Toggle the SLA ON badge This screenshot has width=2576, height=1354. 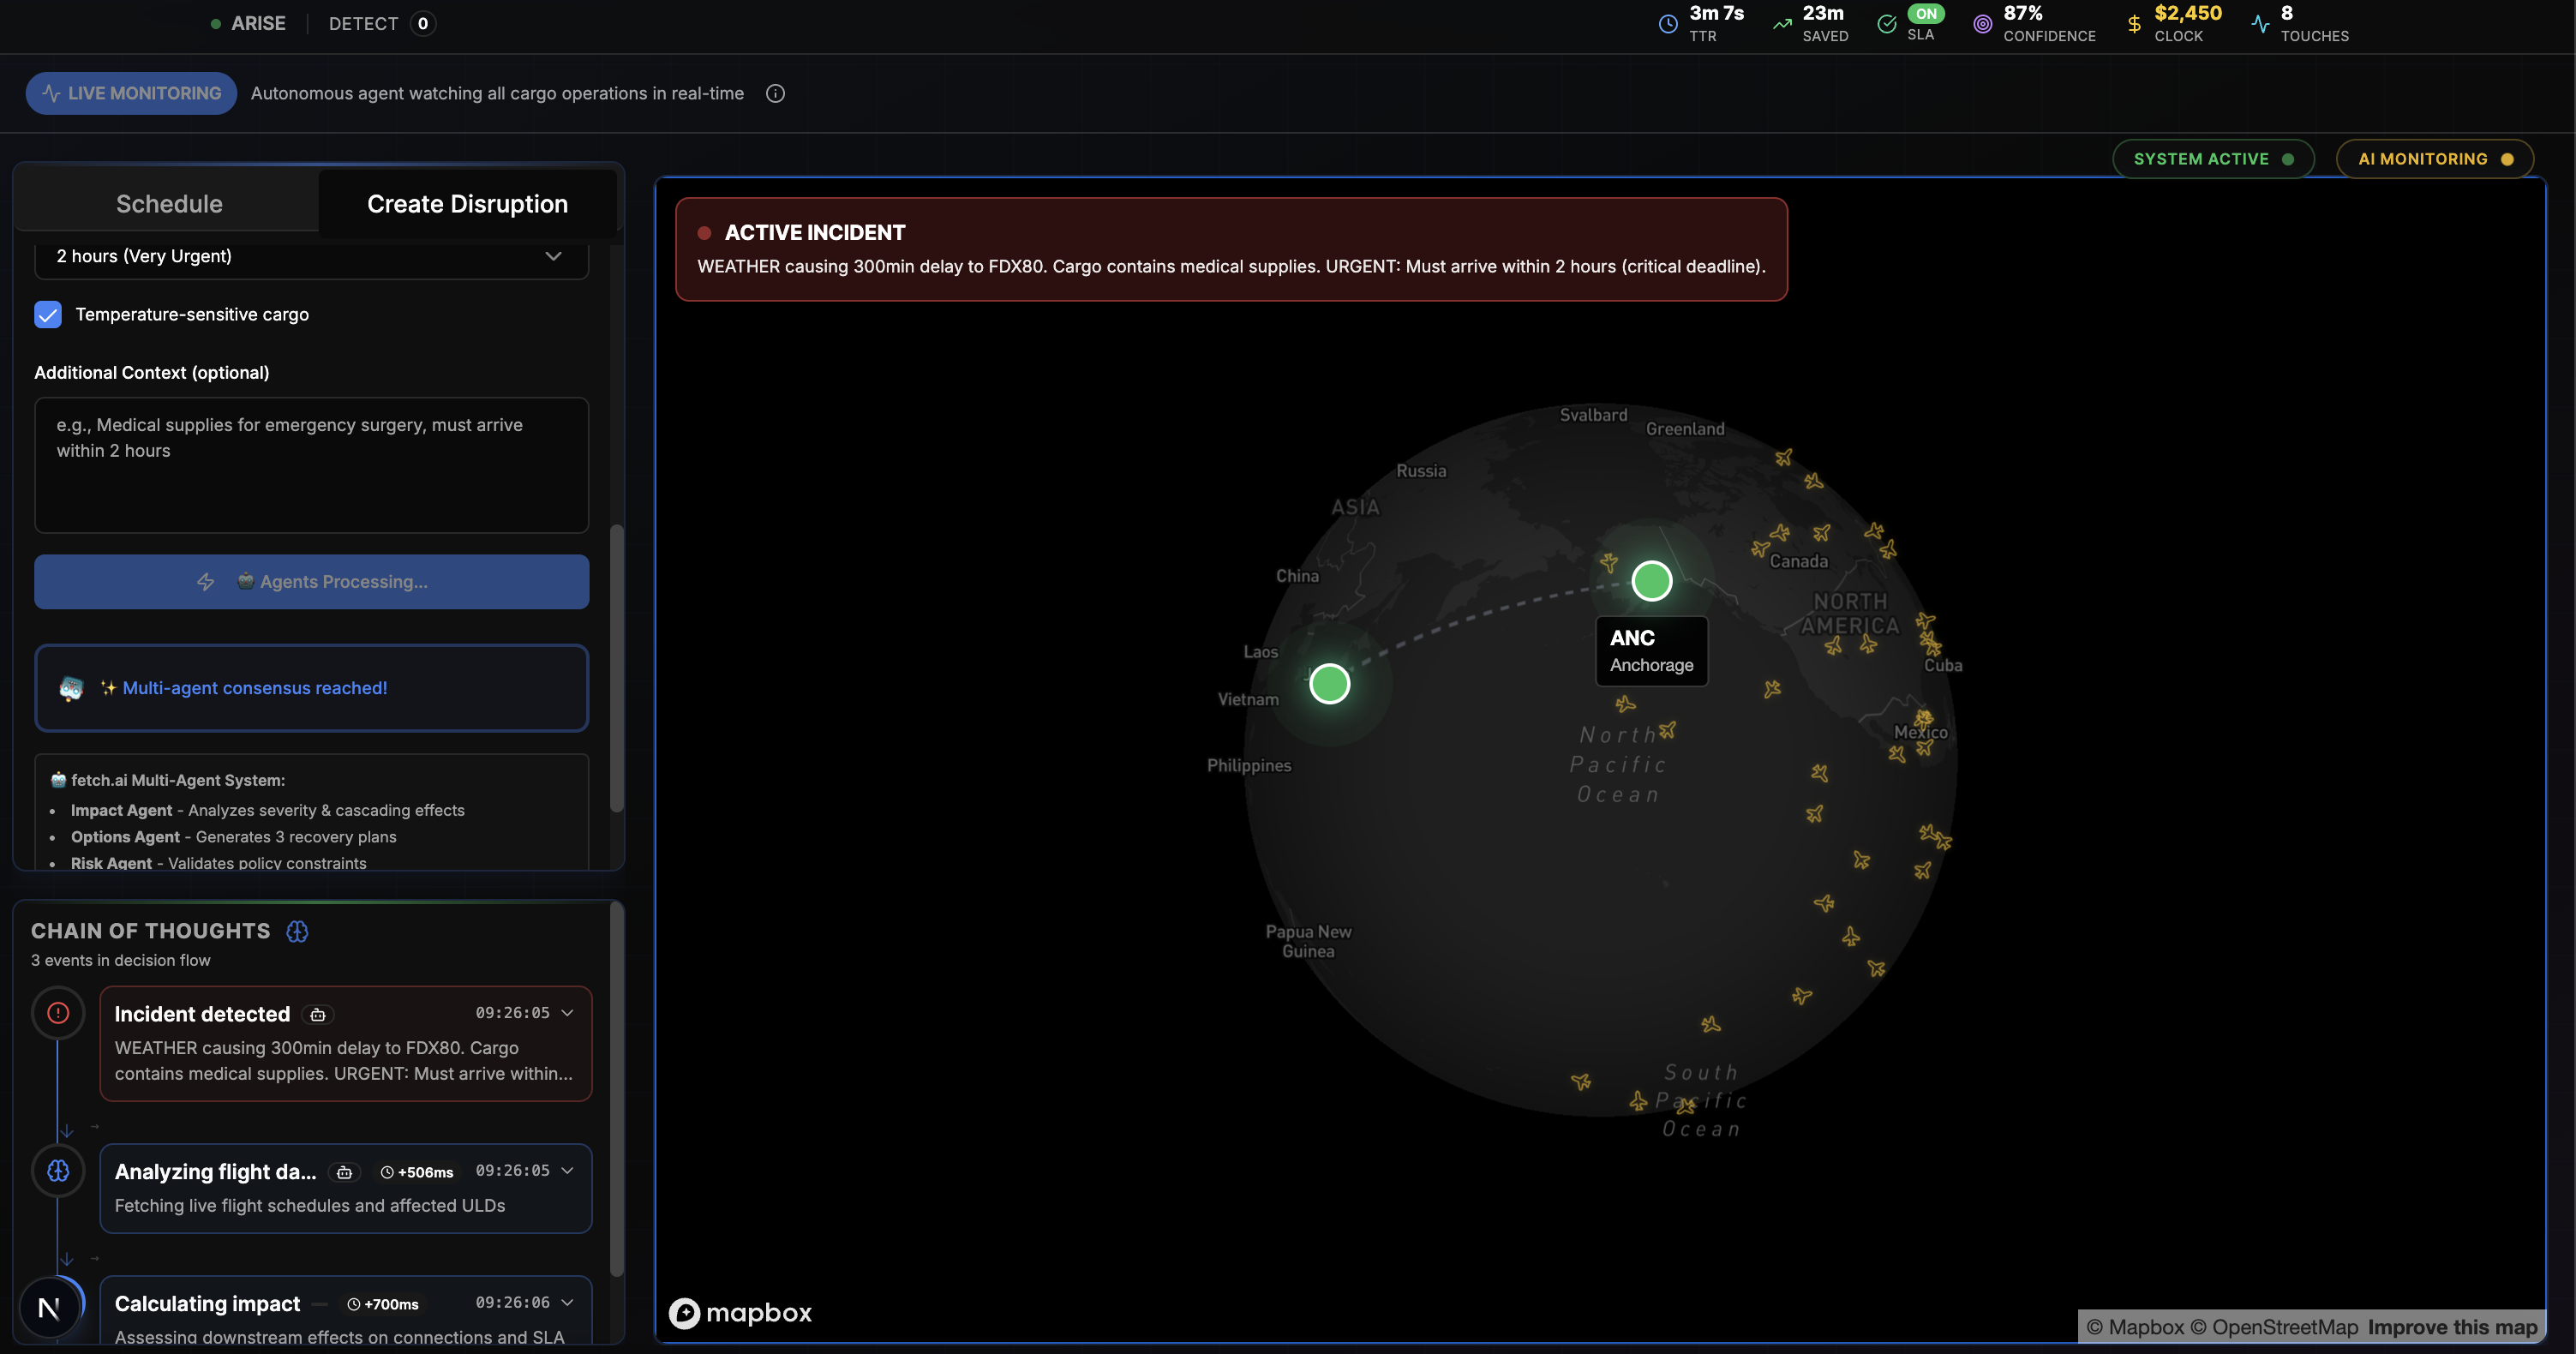(1925, 14)
